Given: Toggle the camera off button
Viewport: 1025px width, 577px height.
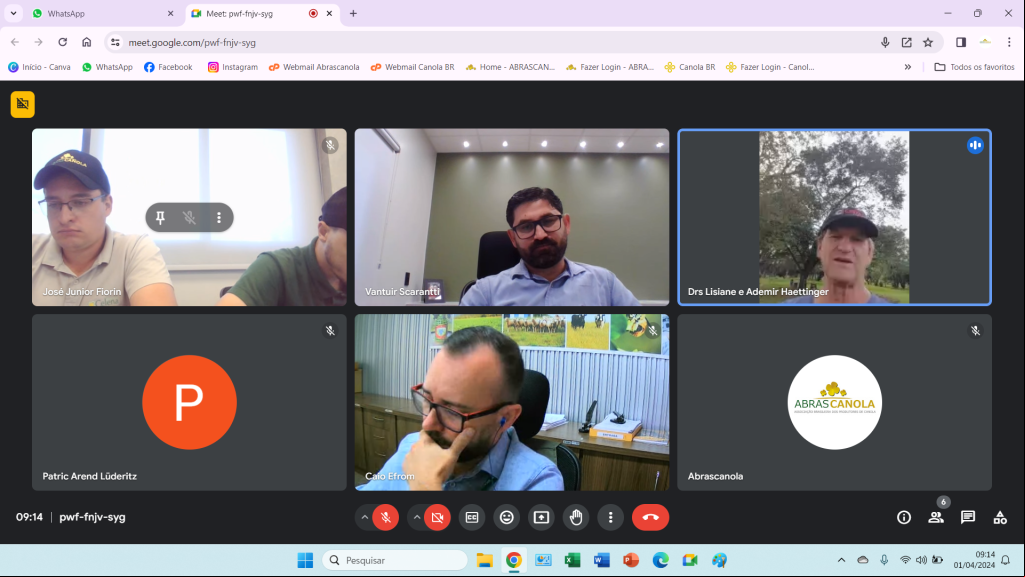Looking at the screenshot, I should tap(437, 518).
